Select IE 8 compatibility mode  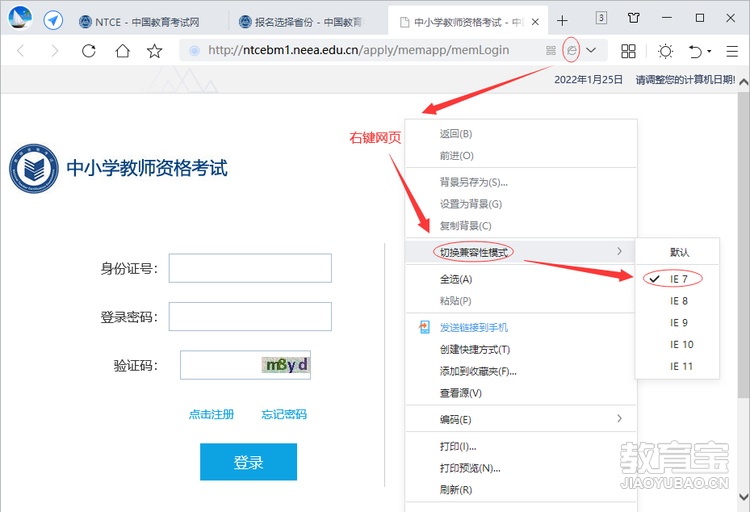tap(678, 301)
